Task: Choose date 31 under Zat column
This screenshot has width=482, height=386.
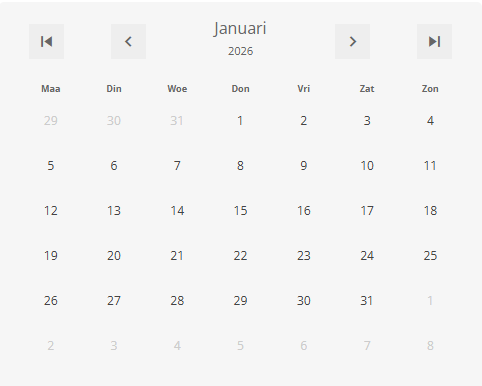Action: pyautogui.click(x=366, y=301)
